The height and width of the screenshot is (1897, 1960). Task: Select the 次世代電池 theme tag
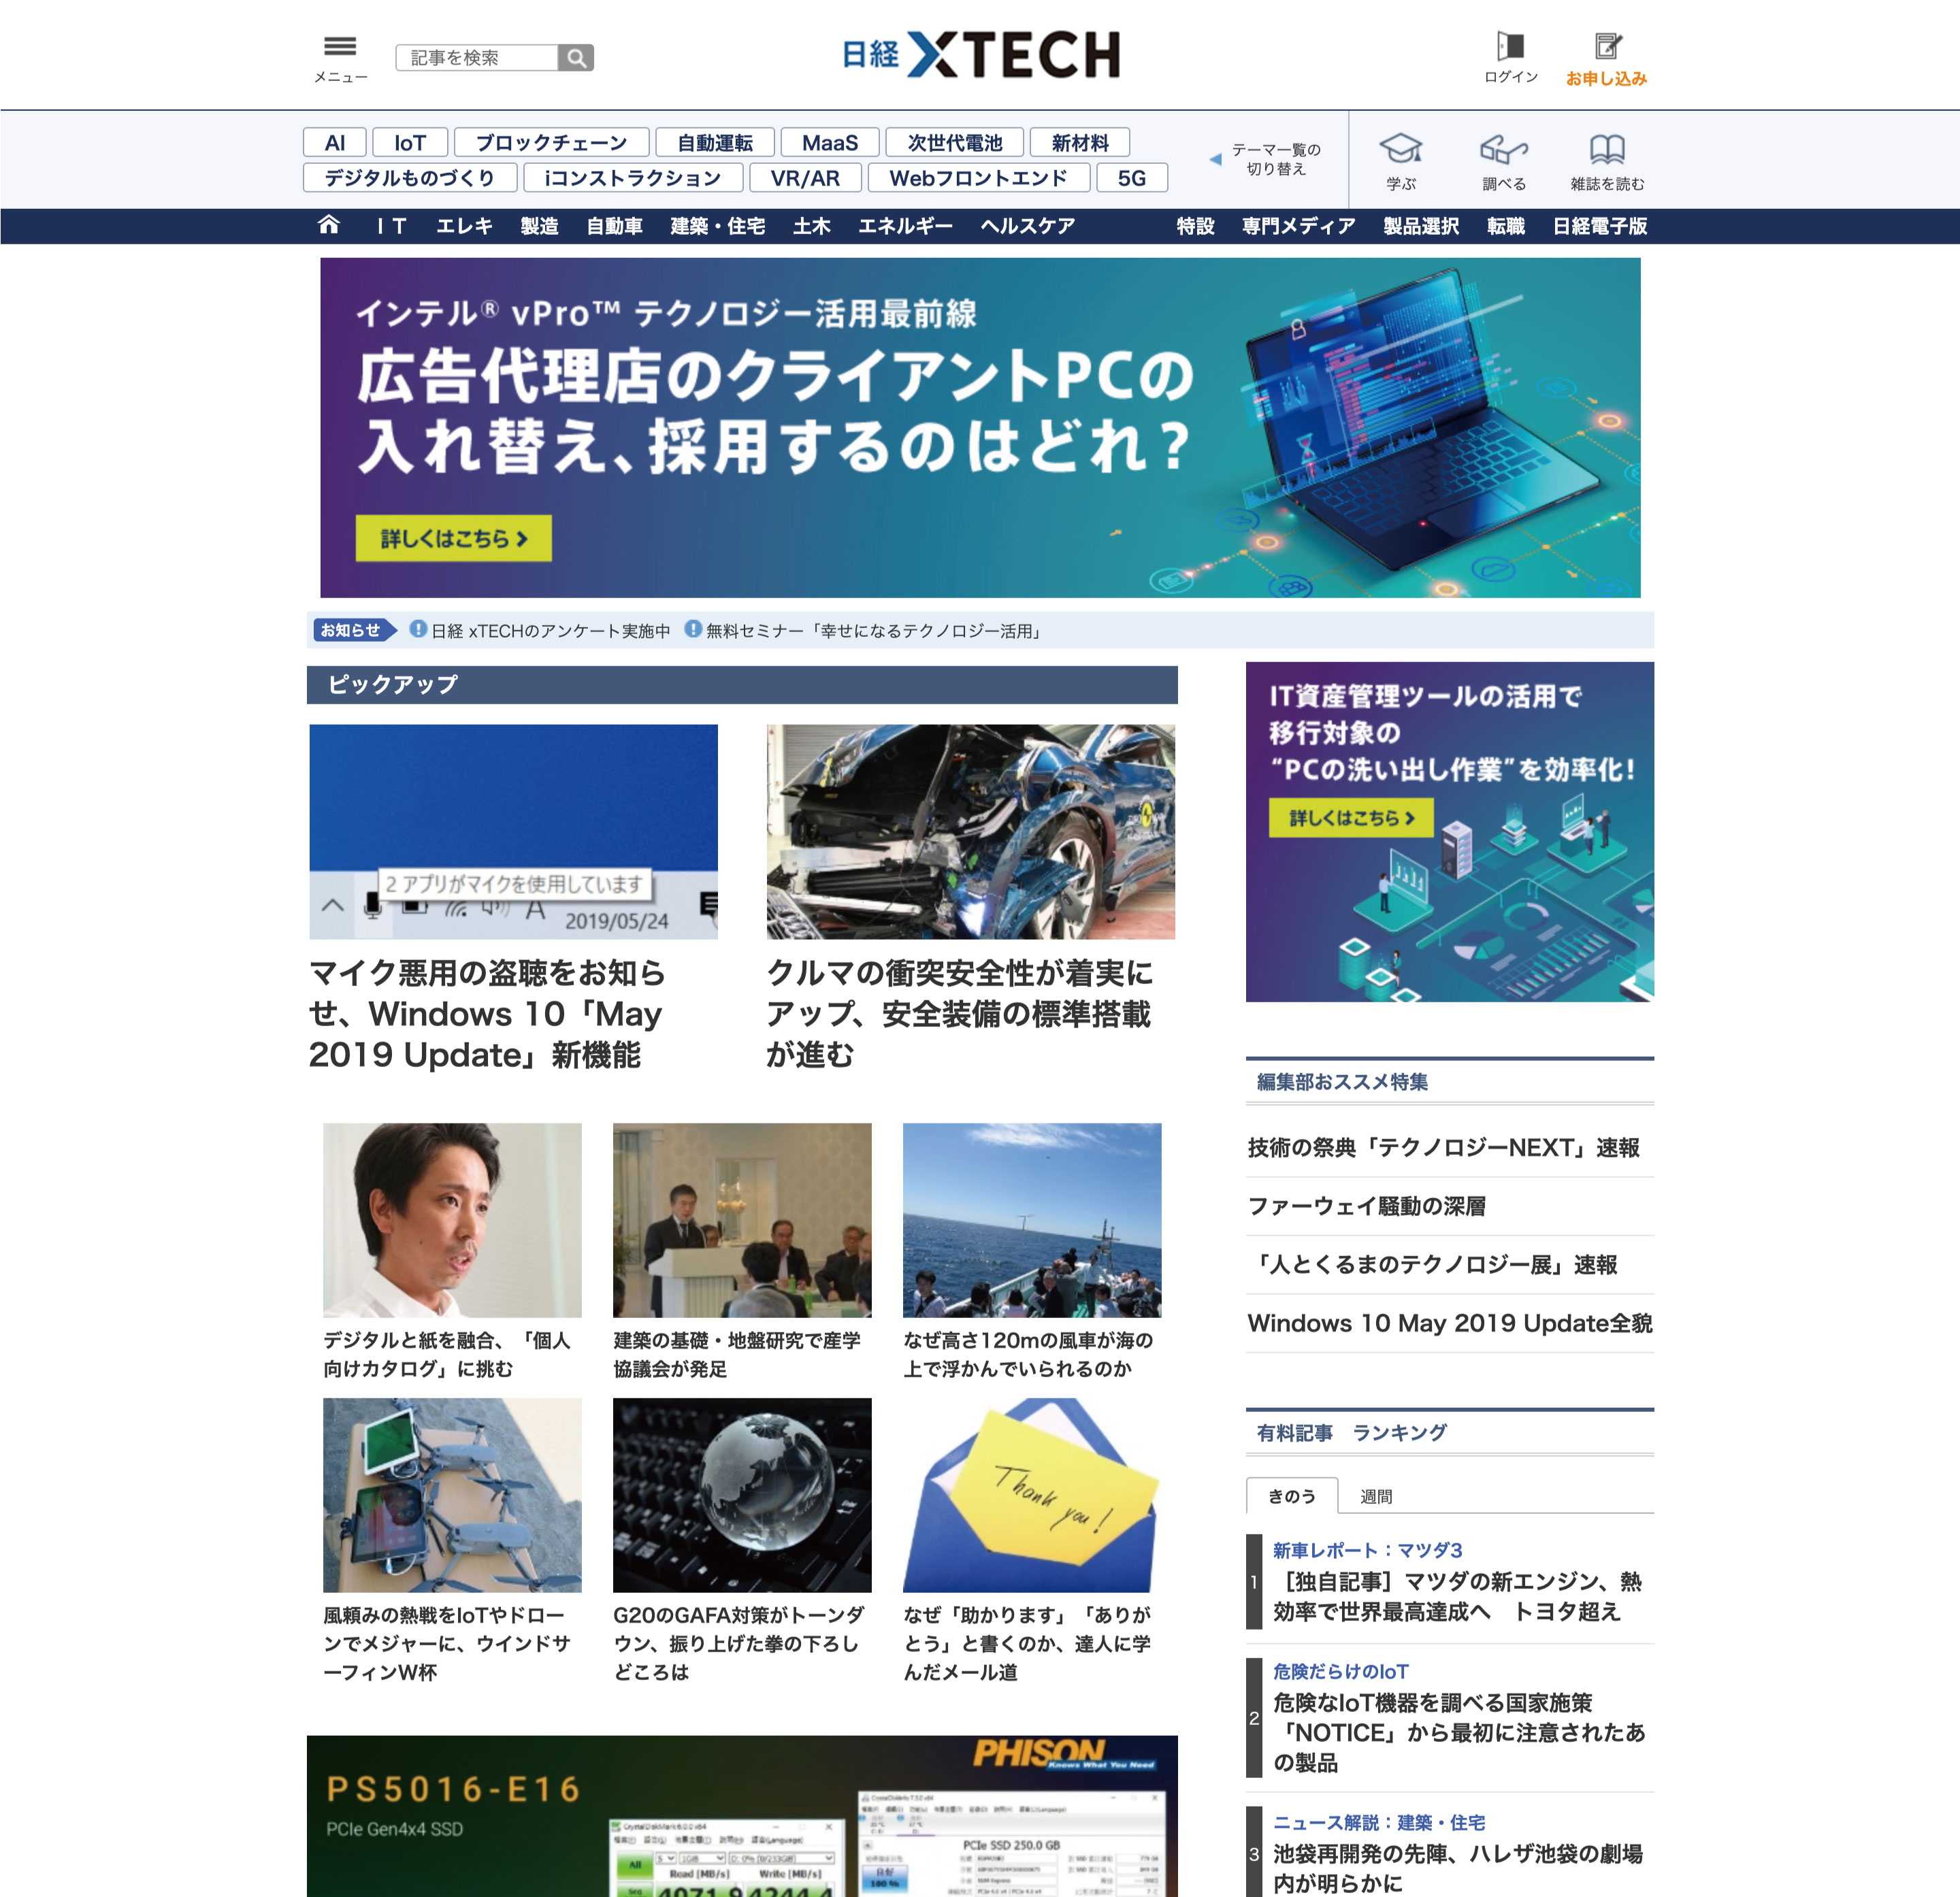coord(955,143)
